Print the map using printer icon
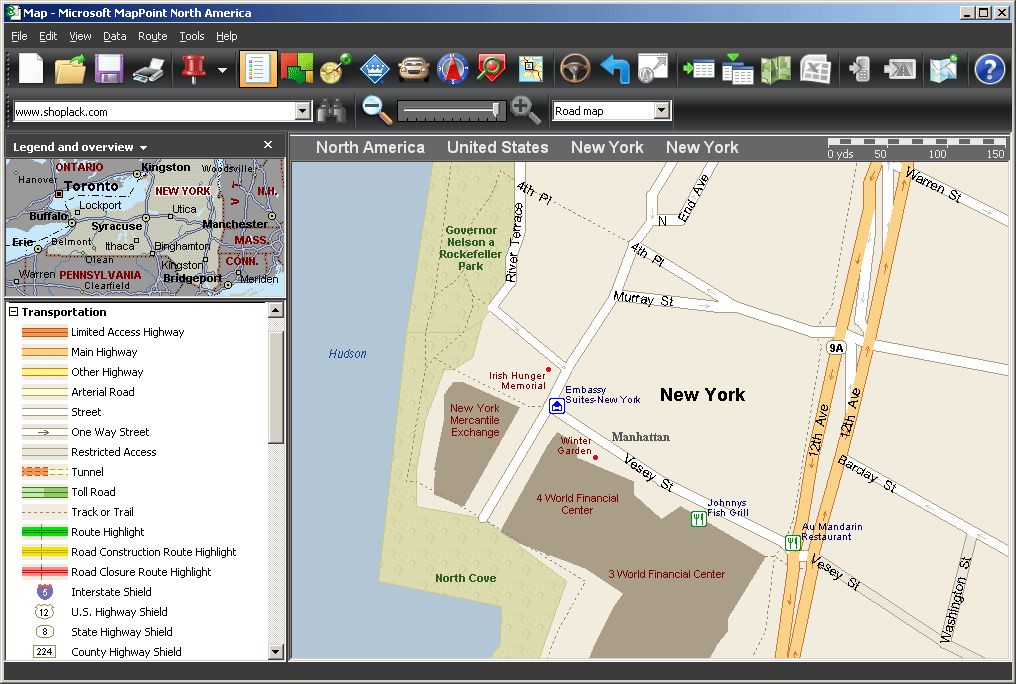1016x684 pixels. [x=148, y=69]
